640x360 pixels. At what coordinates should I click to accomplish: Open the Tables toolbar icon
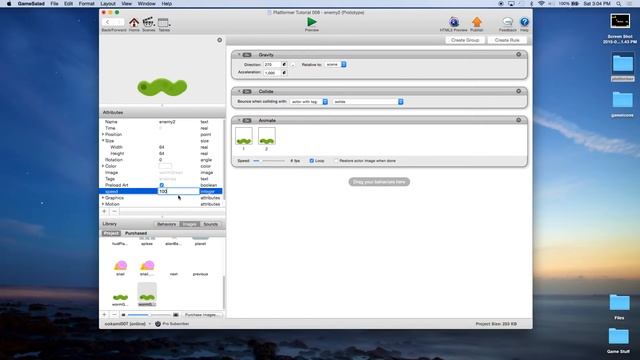pyautogui.click(x=163, y=22)
